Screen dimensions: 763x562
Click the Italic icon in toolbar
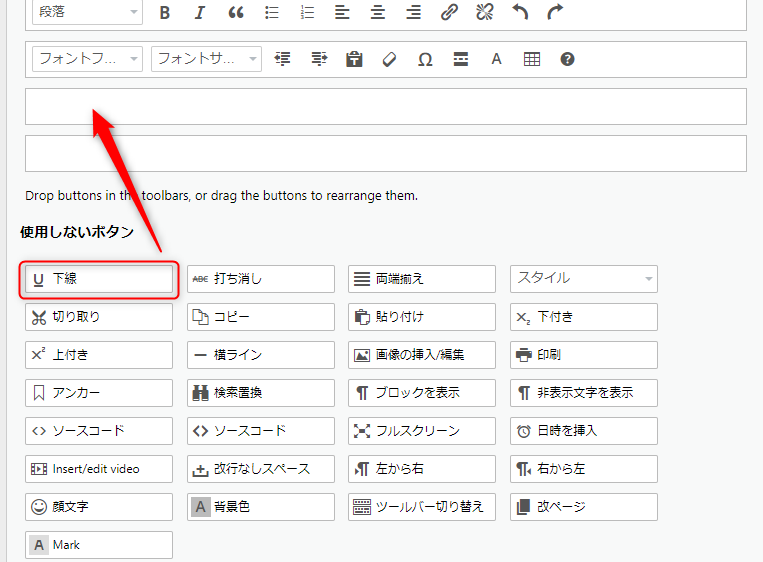pos(200,12)
